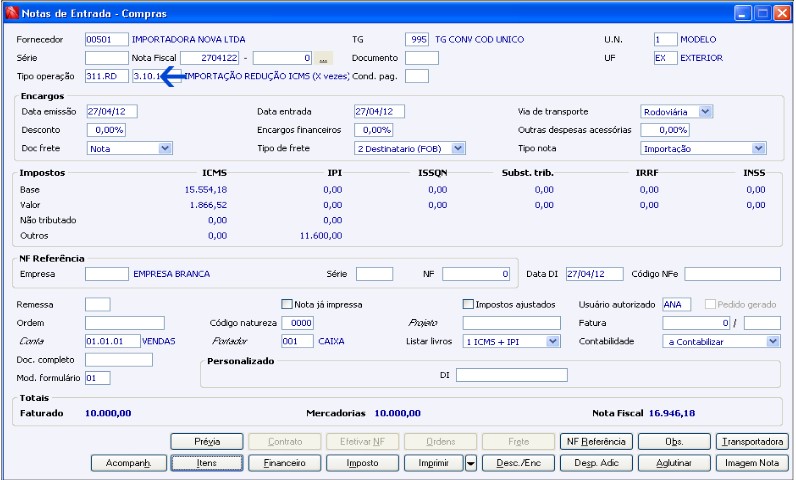This screenshot has width=796, height=480.
Task: Click the Fornecedor code input field
Action: coord(106,39)
